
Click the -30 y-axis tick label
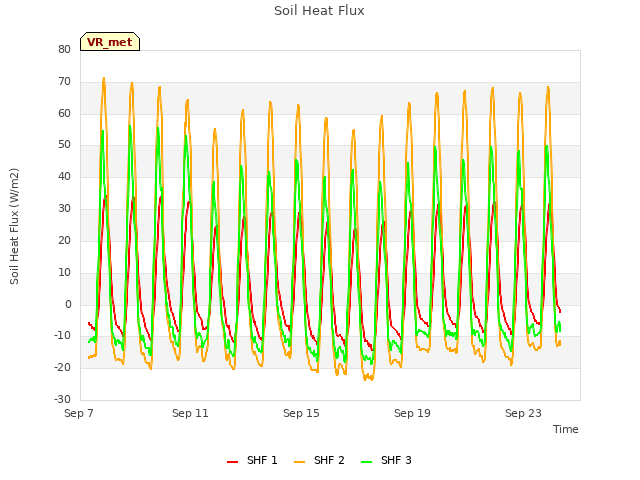coord(63,399)
